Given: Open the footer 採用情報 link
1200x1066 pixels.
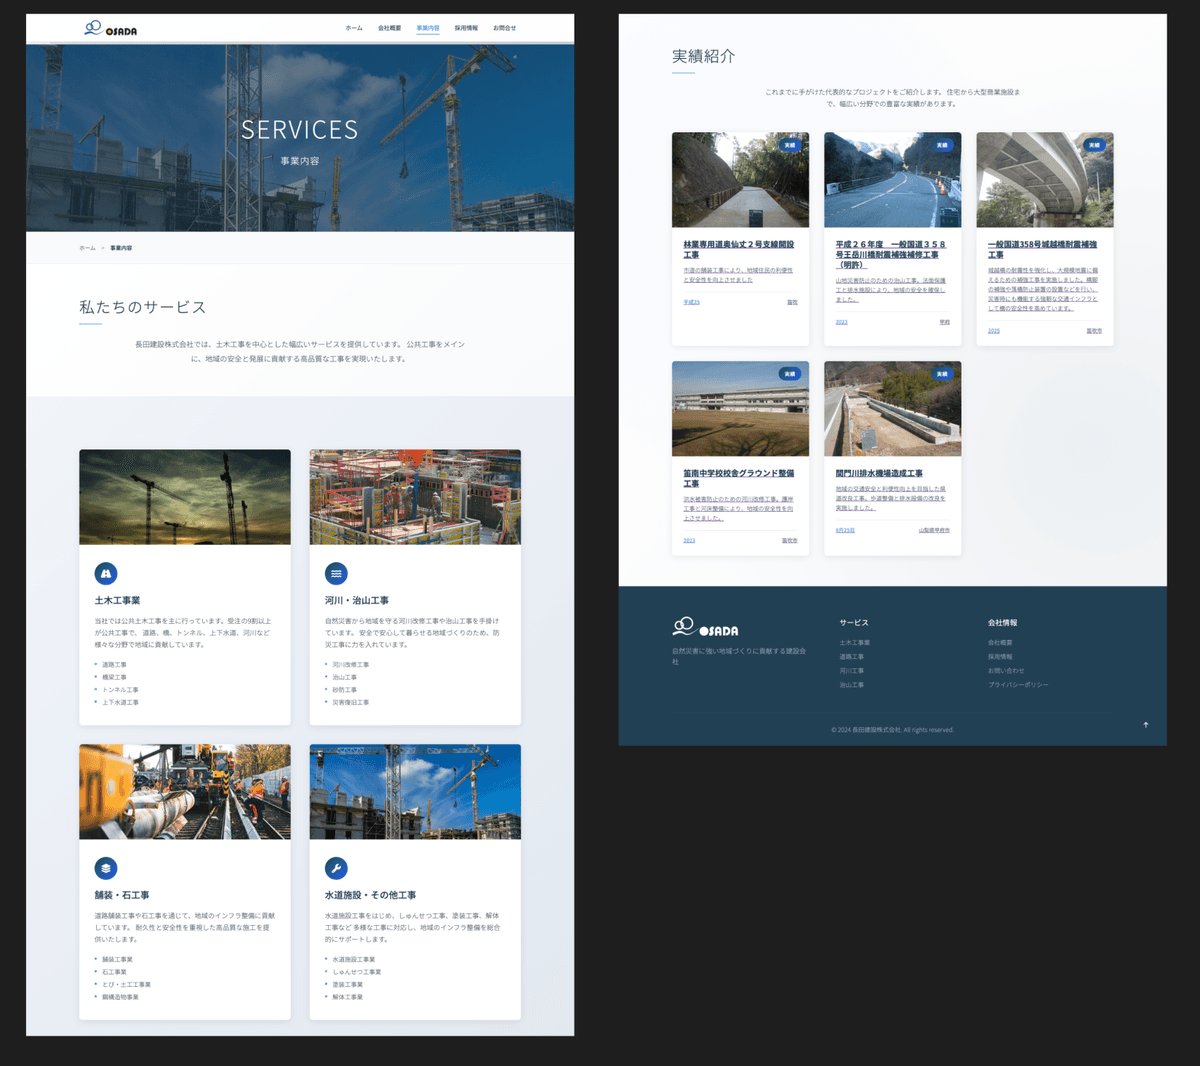Looking at the screenshot, I should click(1000, 657).
